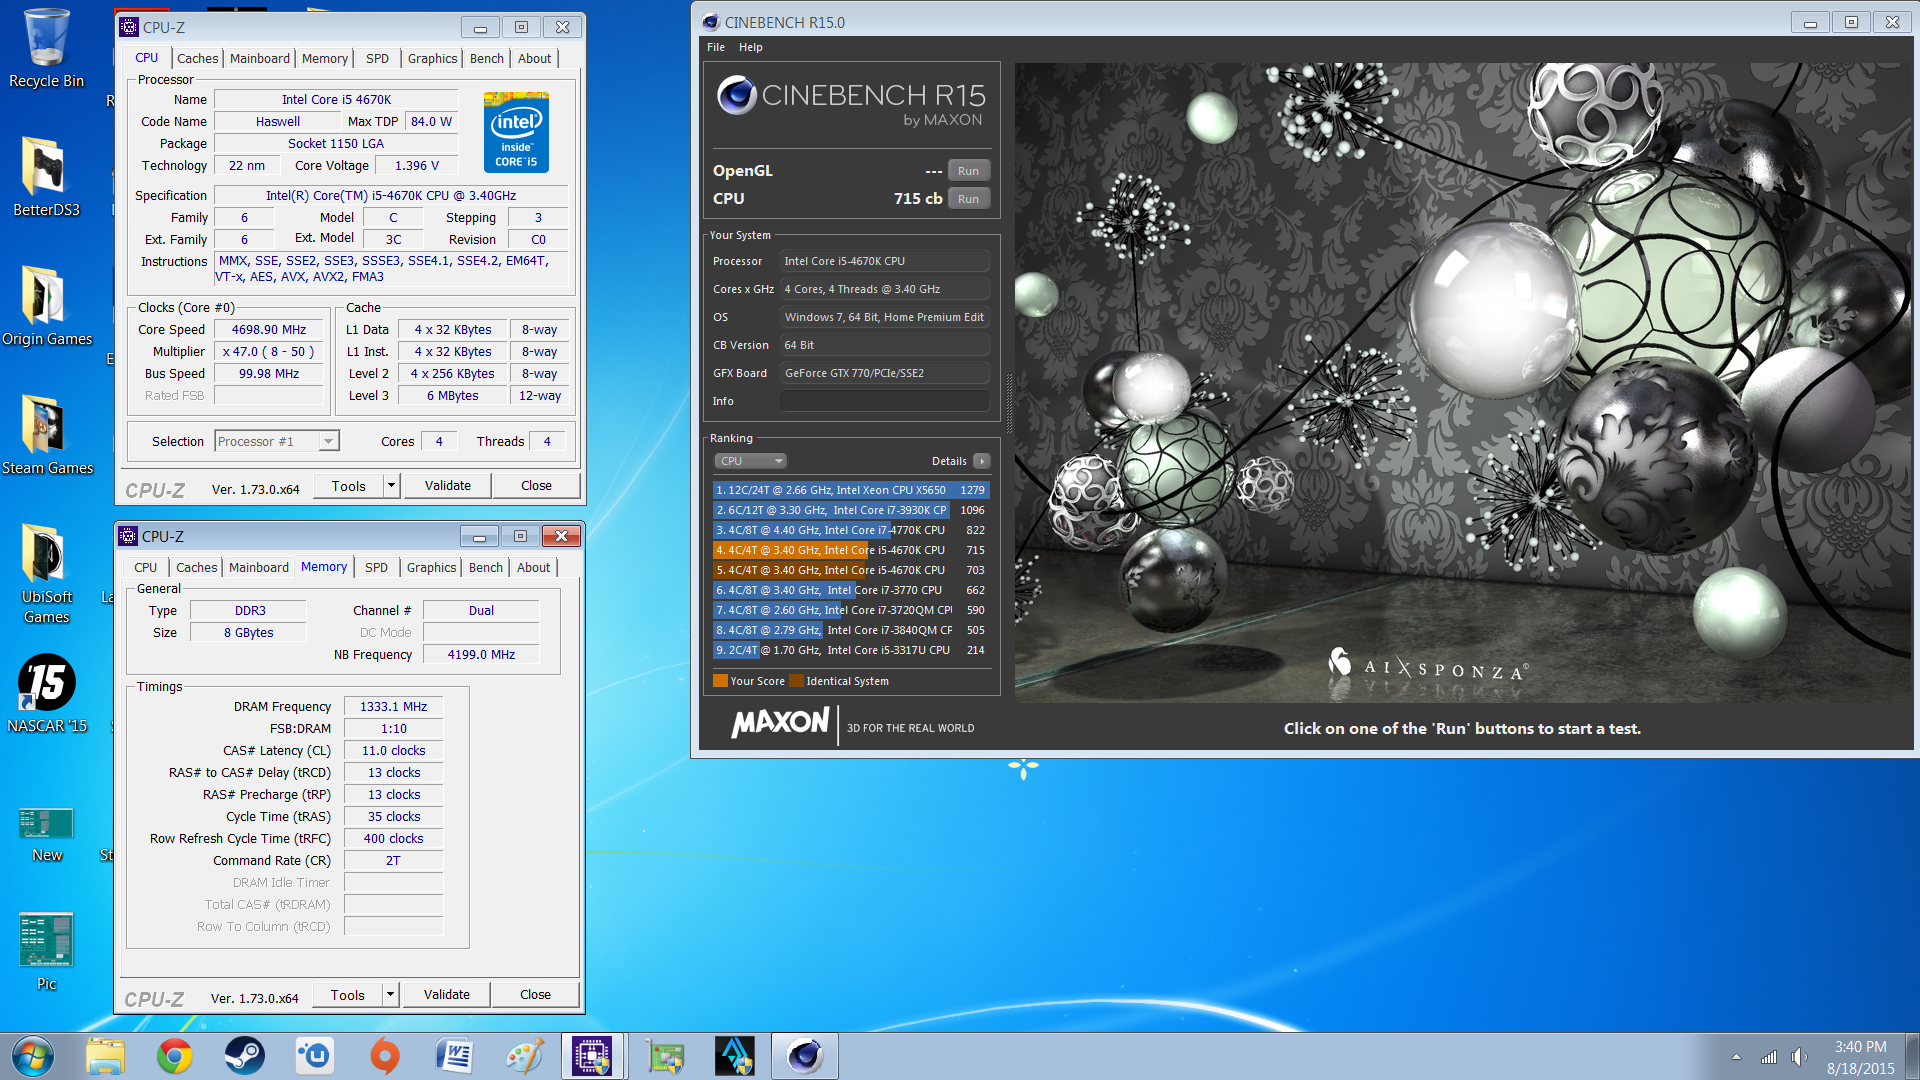Select the i7-3930K ranking entry scoring 1096
This screenshot has width=1920, height=1080.
[x=851, y=510]
